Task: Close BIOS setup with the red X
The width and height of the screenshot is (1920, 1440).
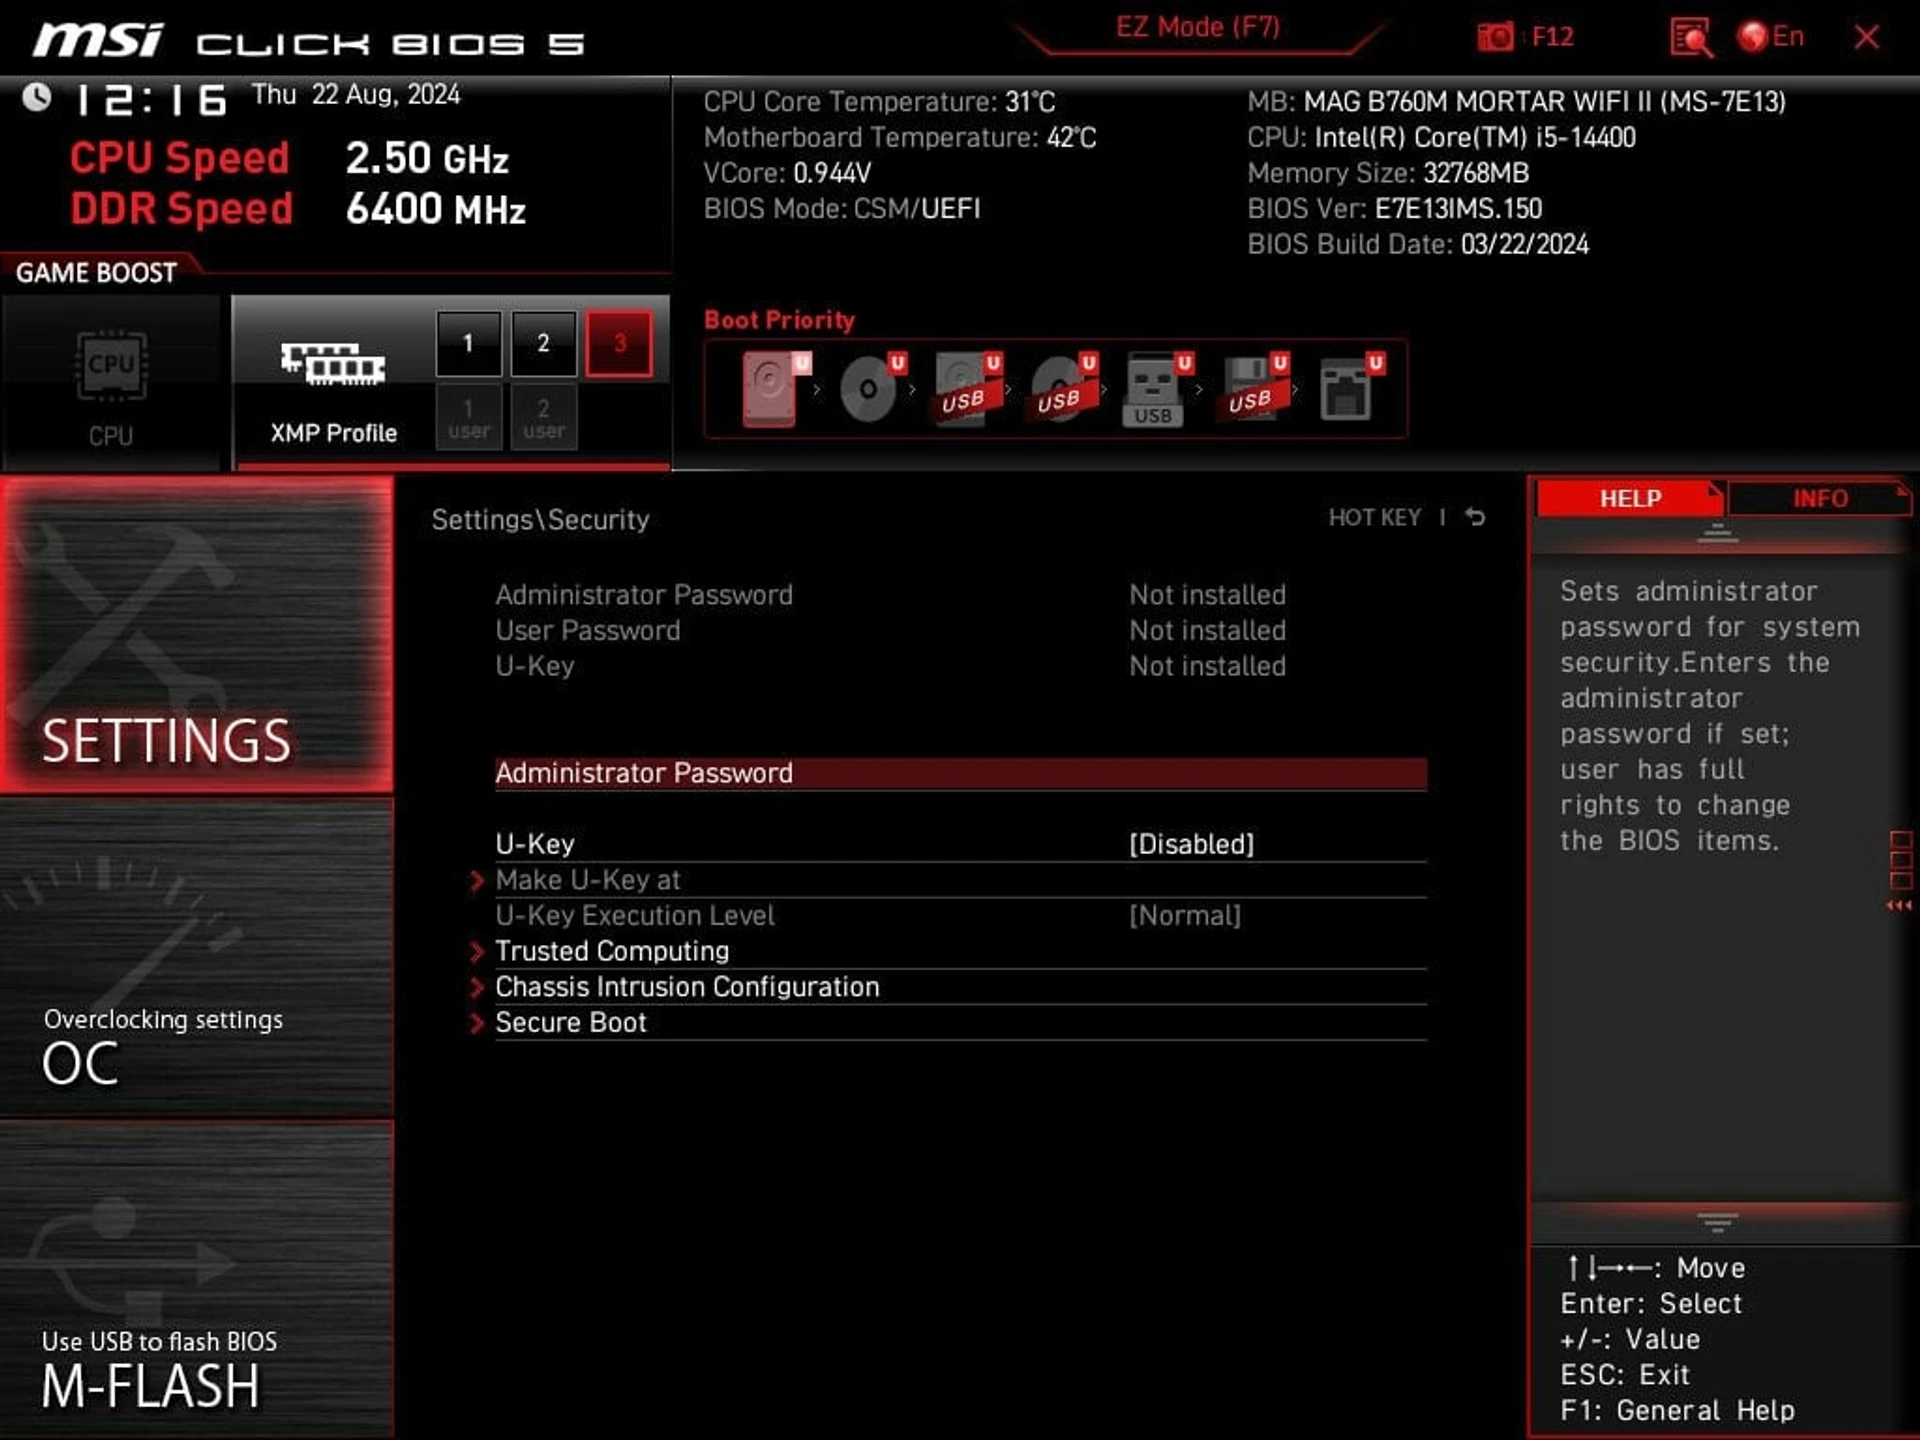Action: [x=1866, y=37]
